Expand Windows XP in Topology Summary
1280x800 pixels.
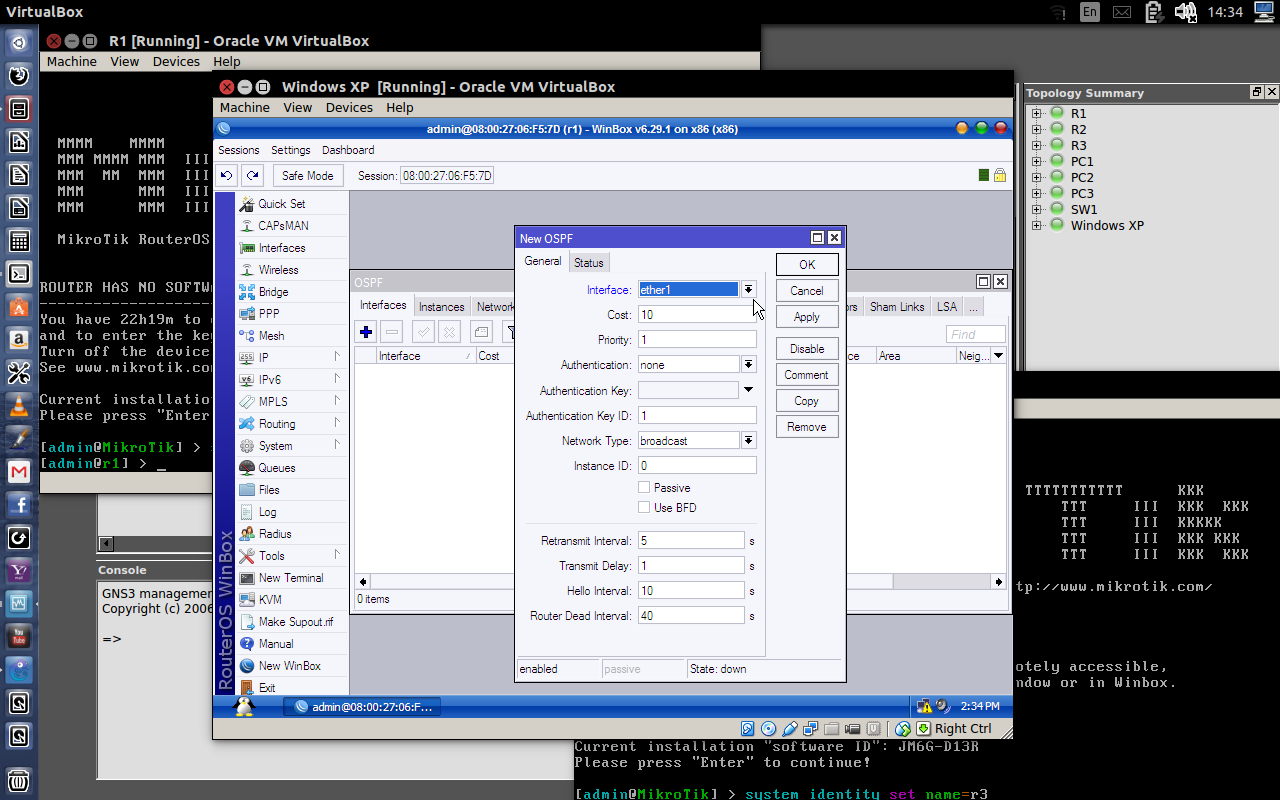pyautogui.click(x=1037, y=226)
